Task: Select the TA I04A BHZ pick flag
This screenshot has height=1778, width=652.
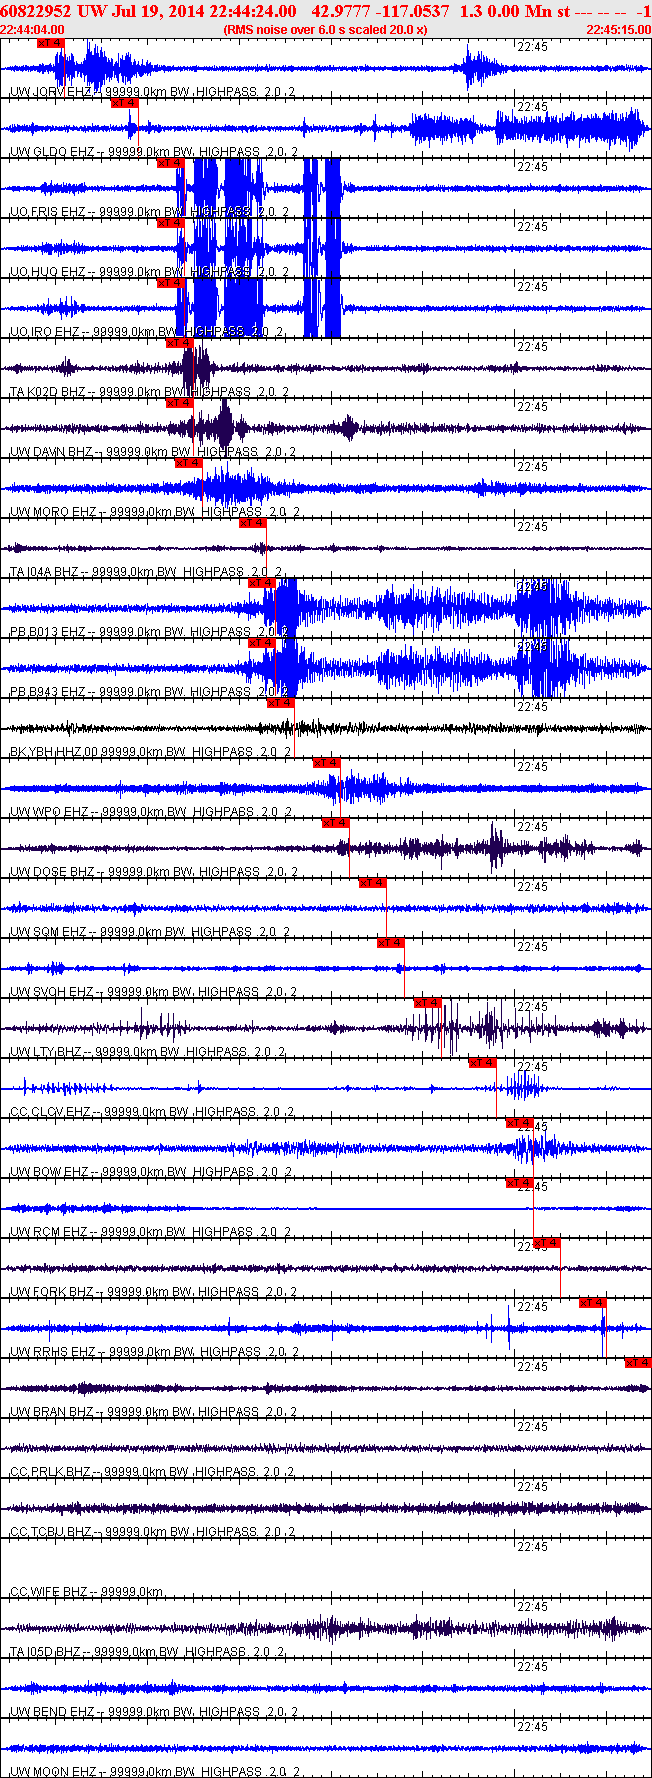Action: 253,523
